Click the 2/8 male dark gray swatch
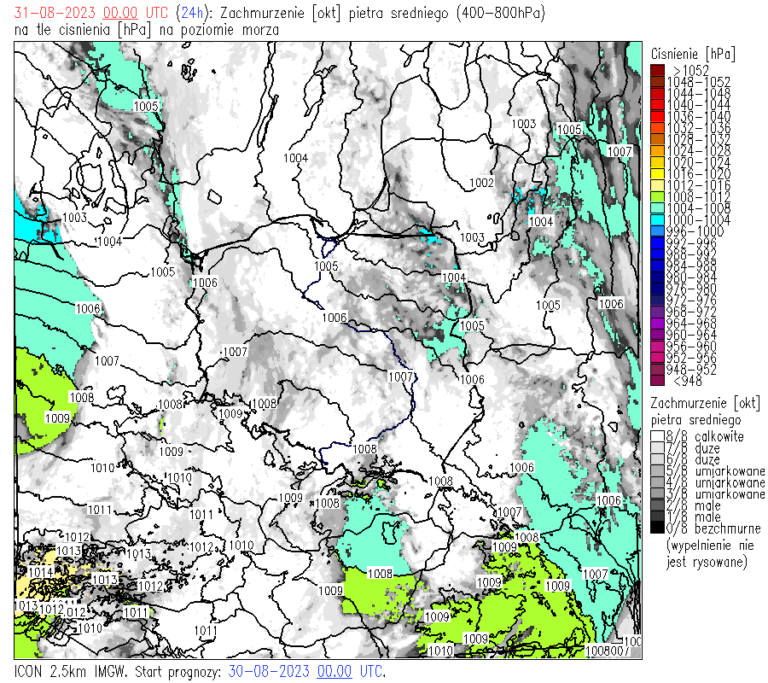This screenshot has width=768, height=683. tap(656, 506)
